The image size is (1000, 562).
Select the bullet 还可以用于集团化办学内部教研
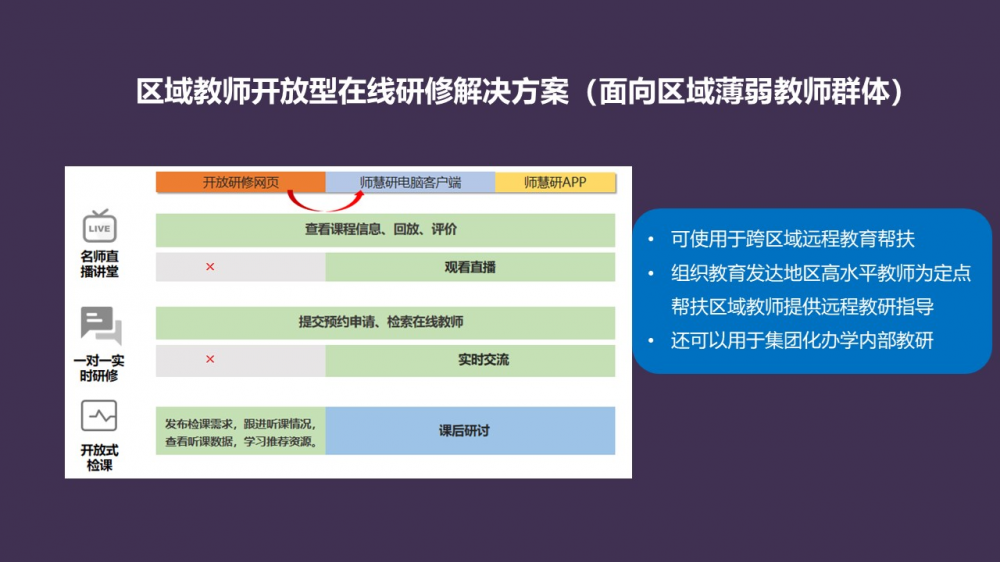(802, 341)
